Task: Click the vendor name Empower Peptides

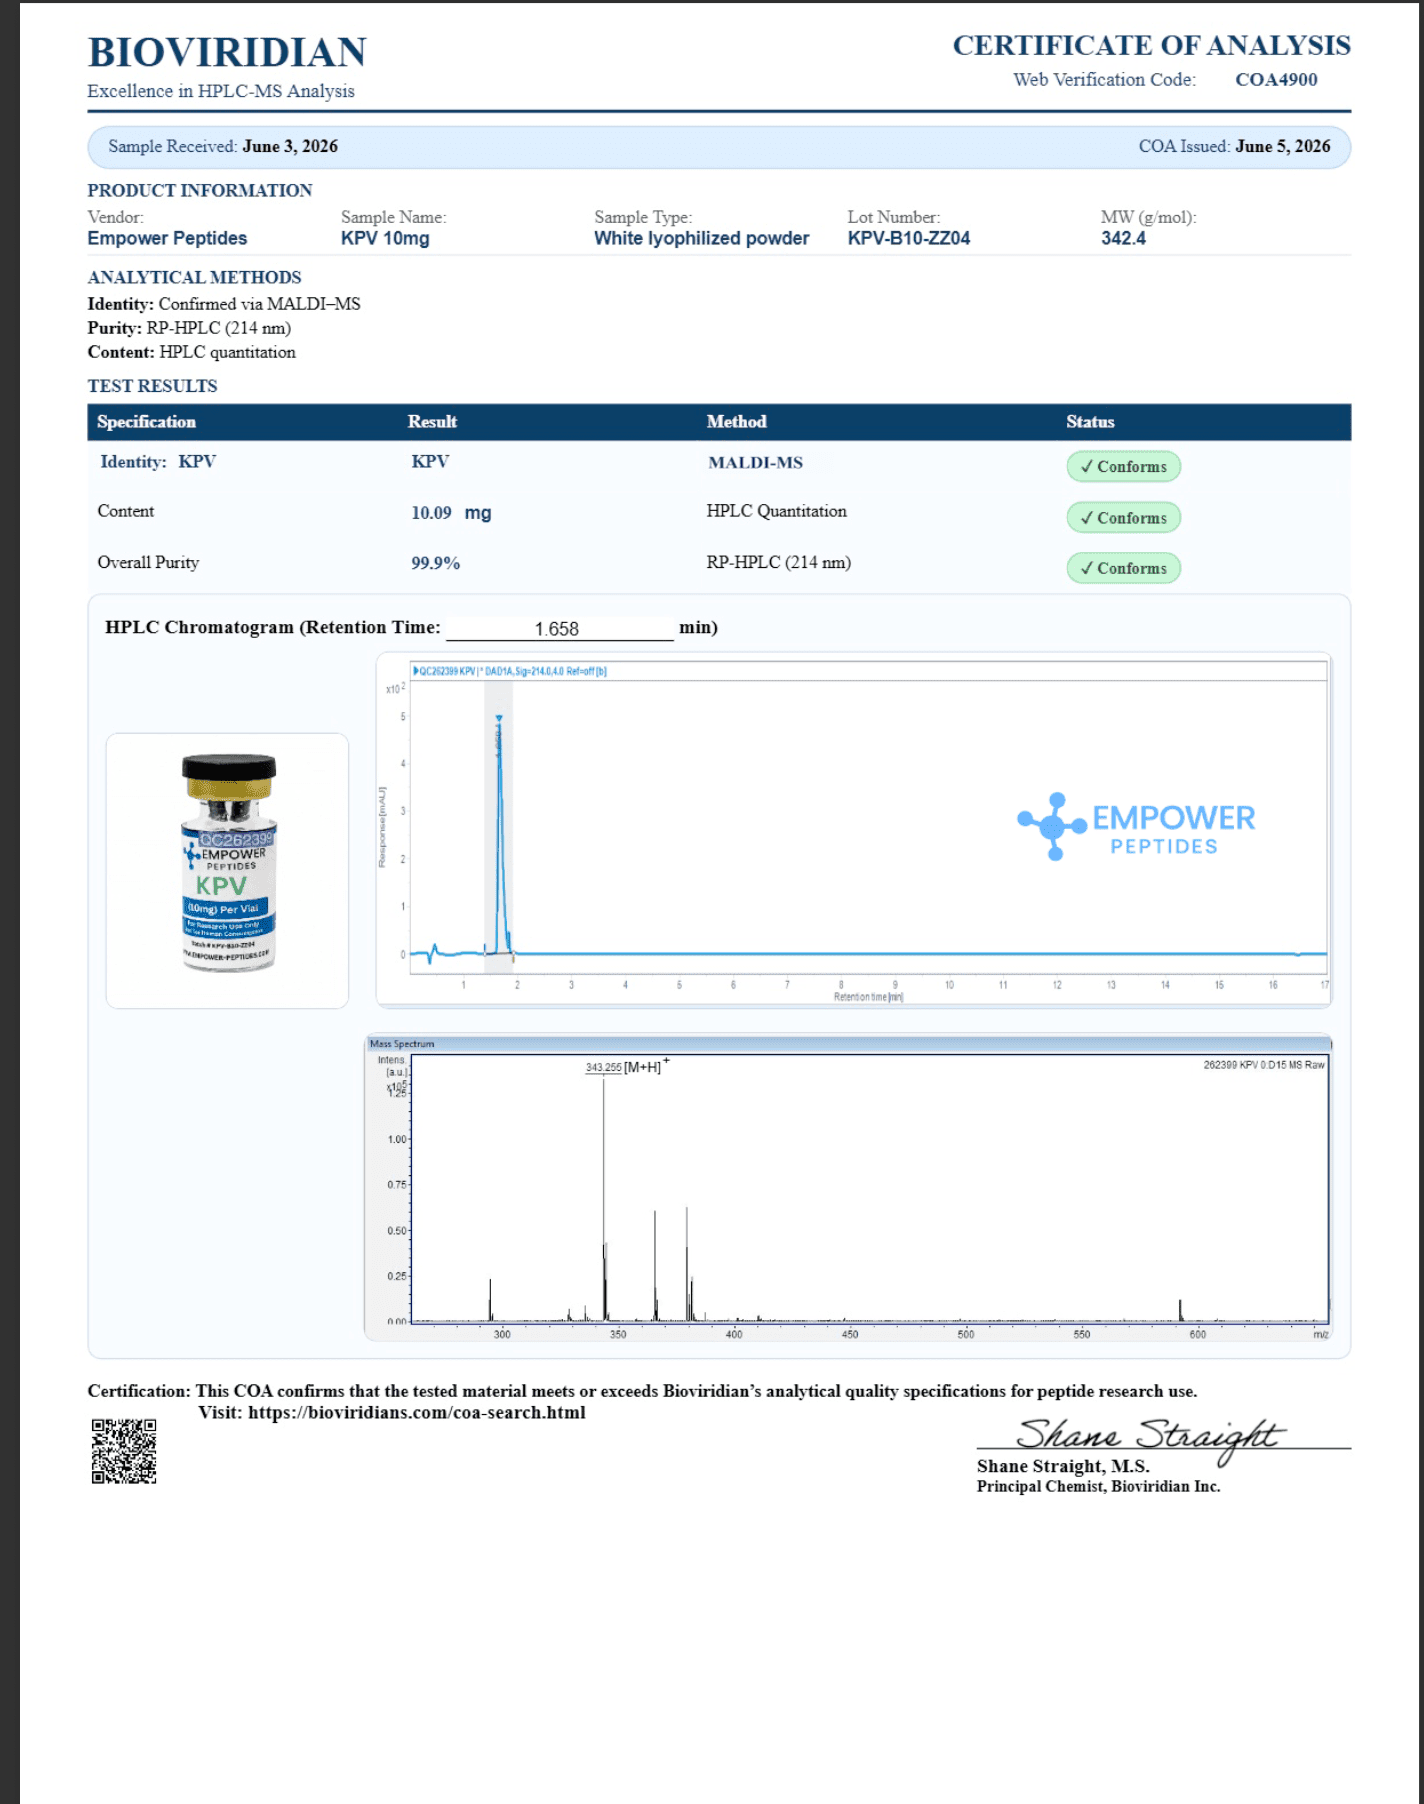Action: 167,238
